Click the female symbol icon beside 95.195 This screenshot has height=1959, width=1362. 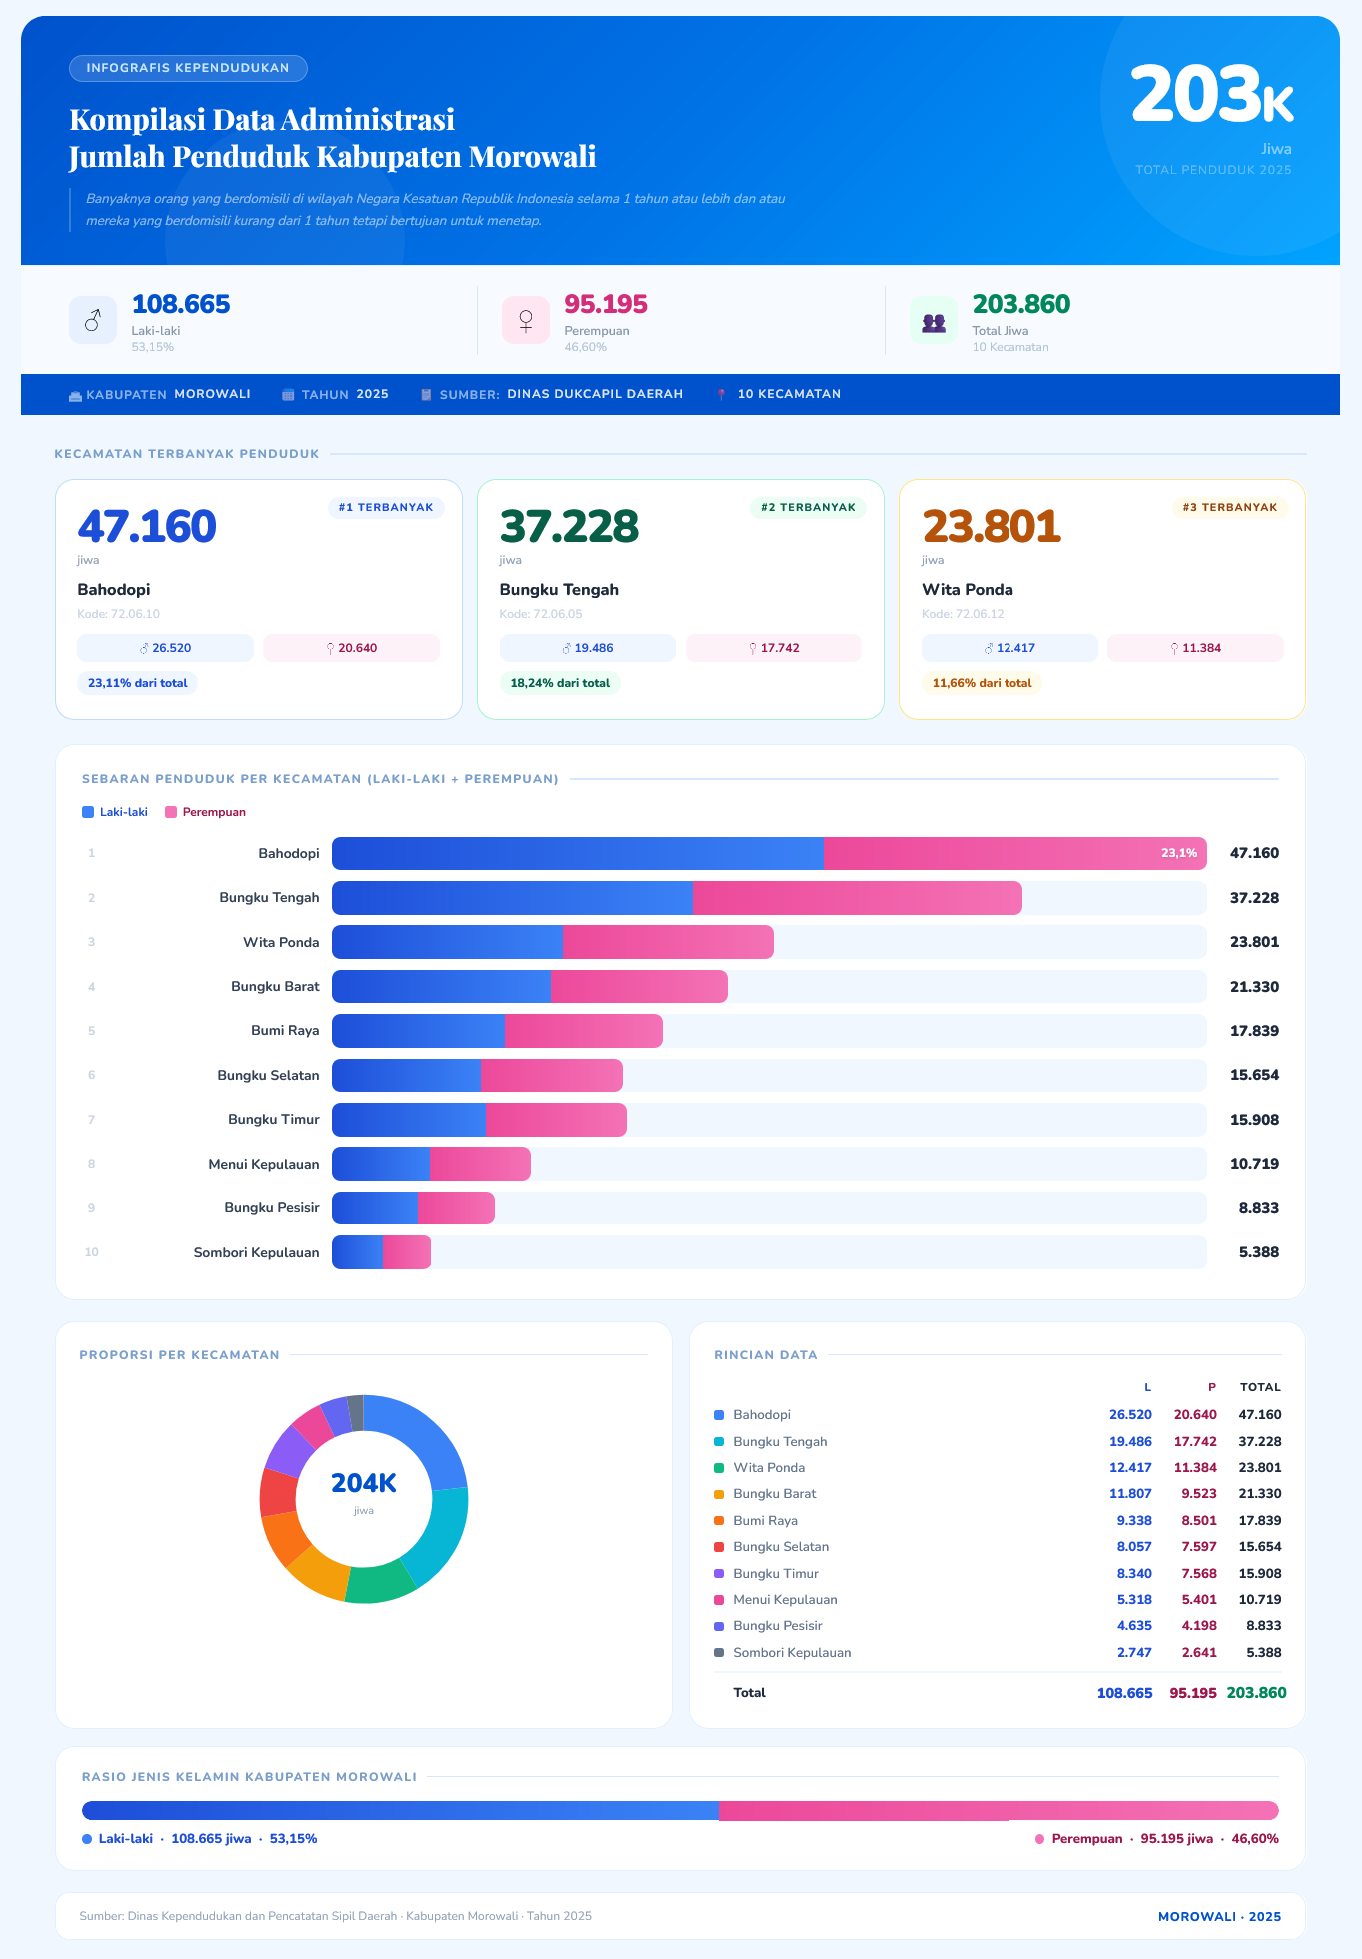[x=525, y=320]
